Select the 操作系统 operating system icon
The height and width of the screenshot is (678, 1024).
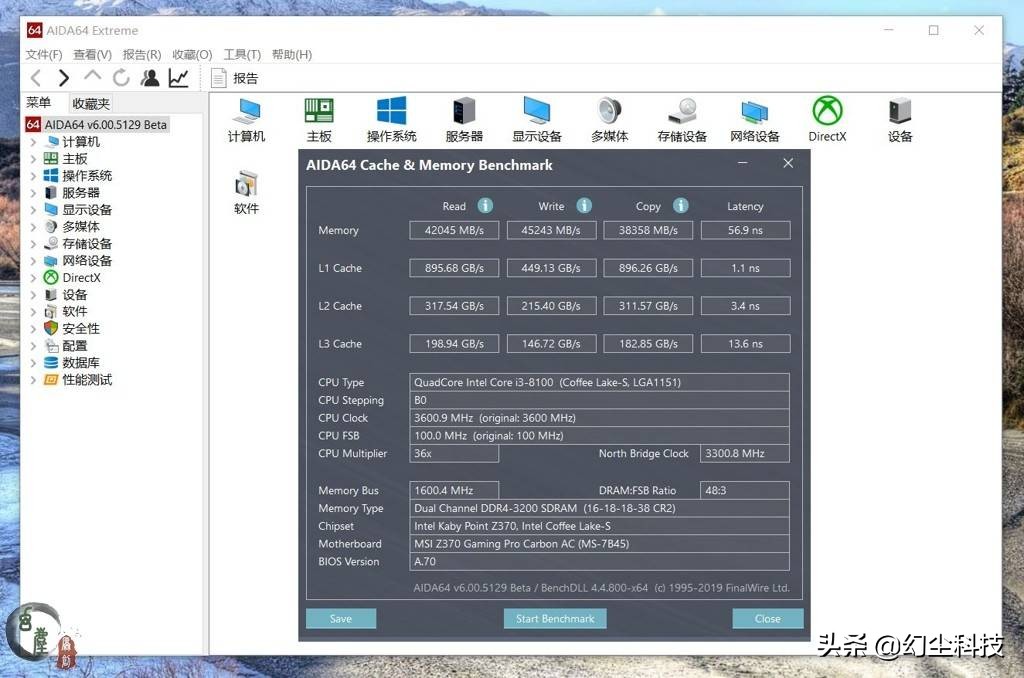pyautogui.click(x=391, y=112)
